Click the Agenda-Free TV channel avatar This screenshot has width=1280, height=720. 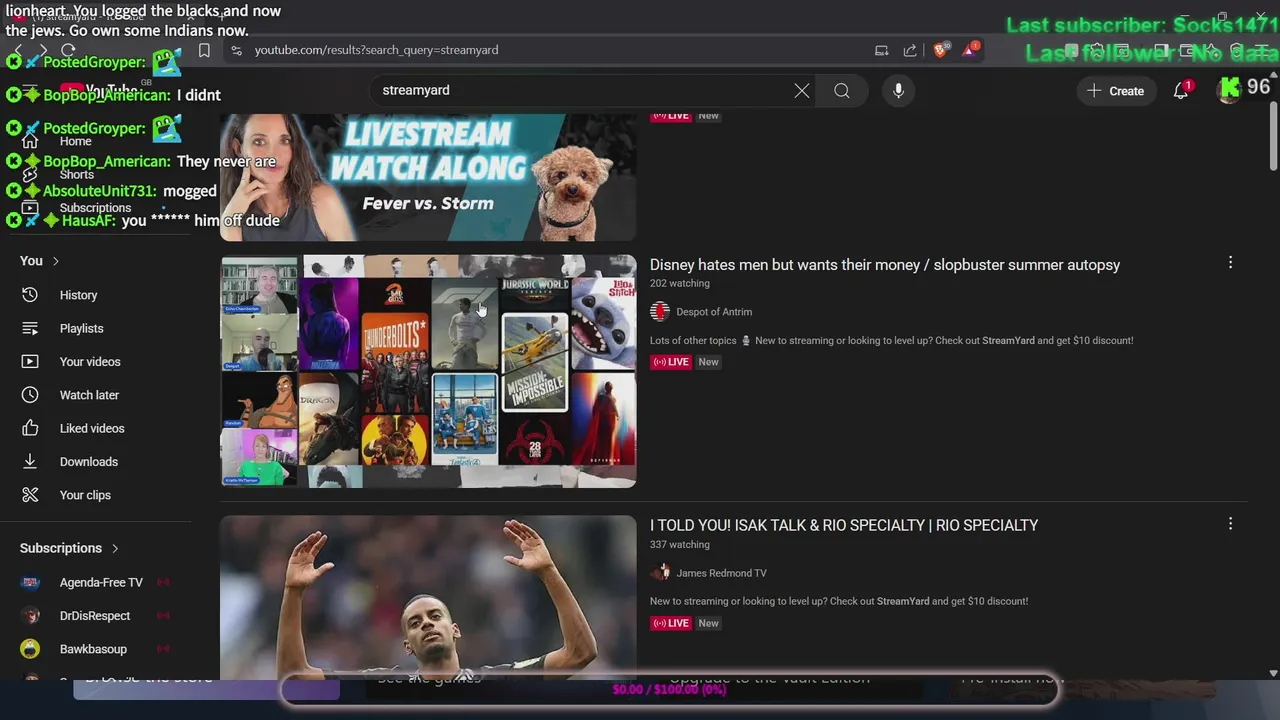tap(30, 582)
